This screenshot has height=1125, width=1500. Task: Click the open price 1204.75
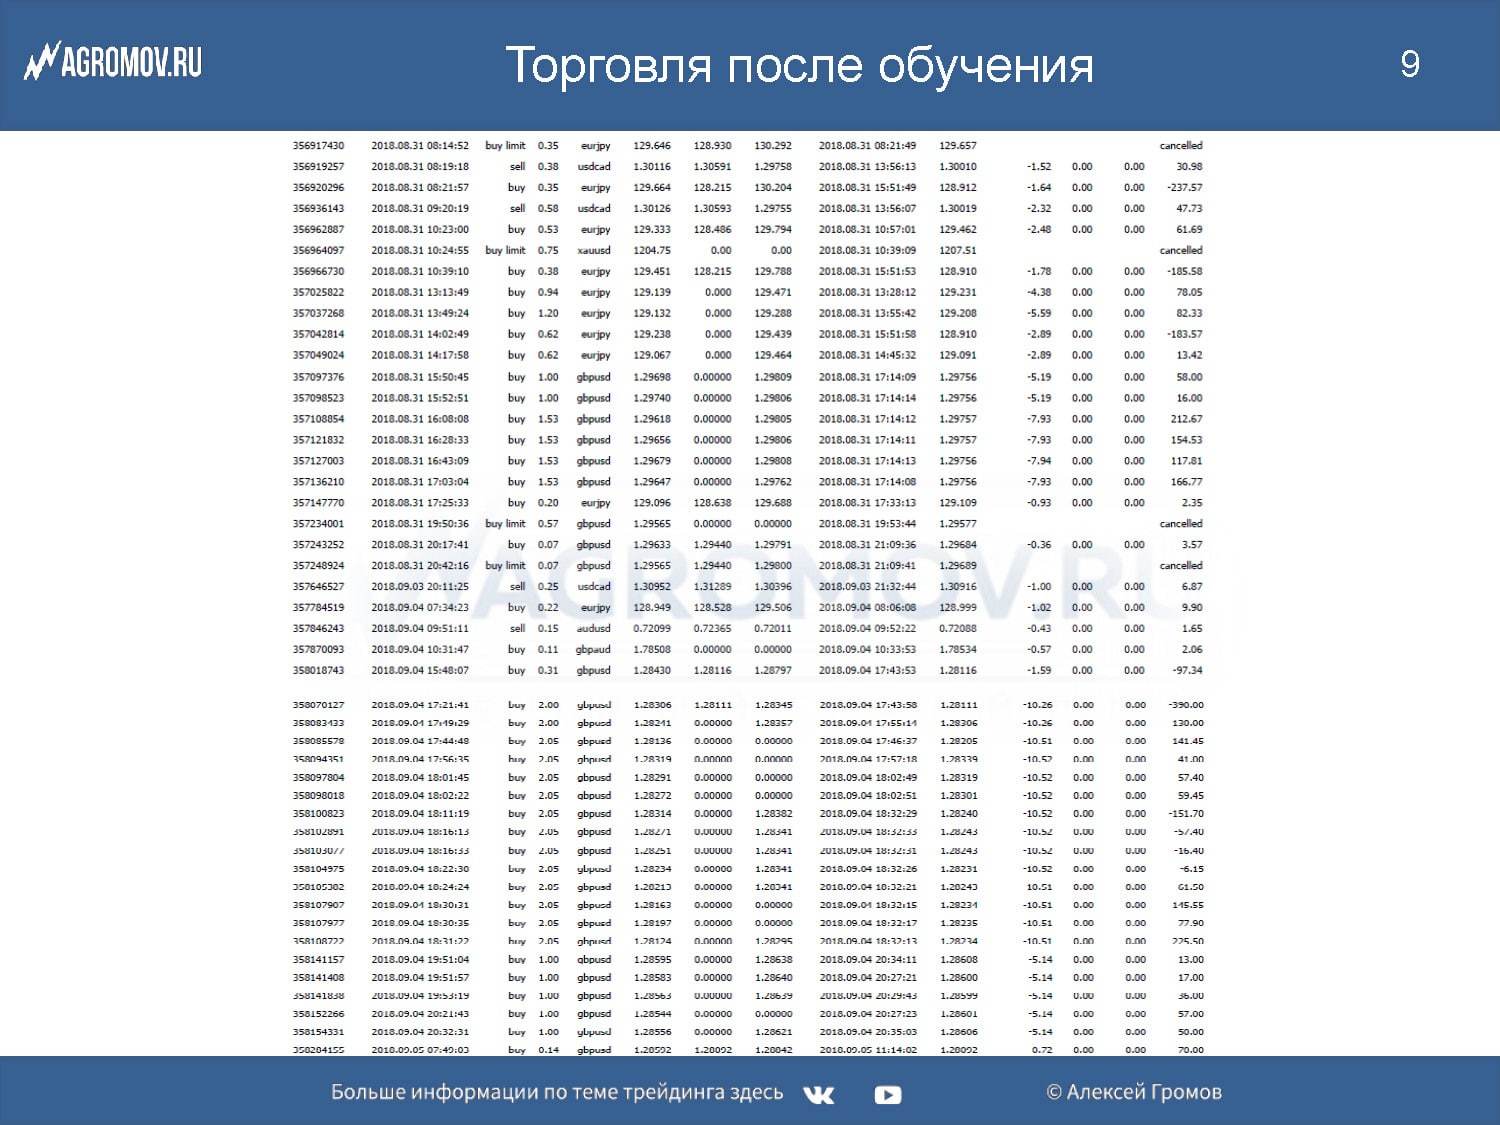[x=652, y=251]
